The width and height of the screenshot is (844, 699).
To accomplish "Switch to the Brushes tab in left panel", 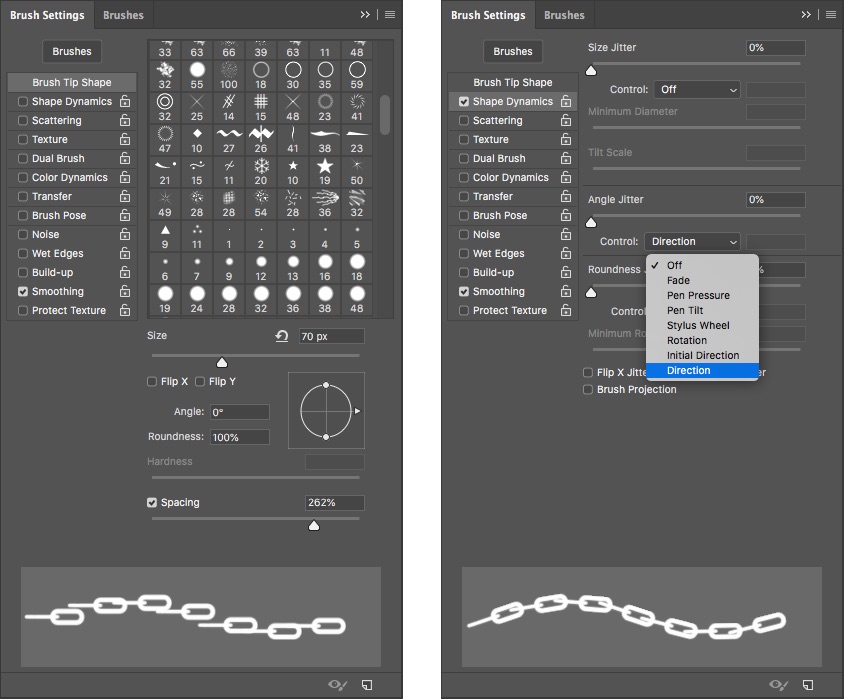I will coord(124,15).
